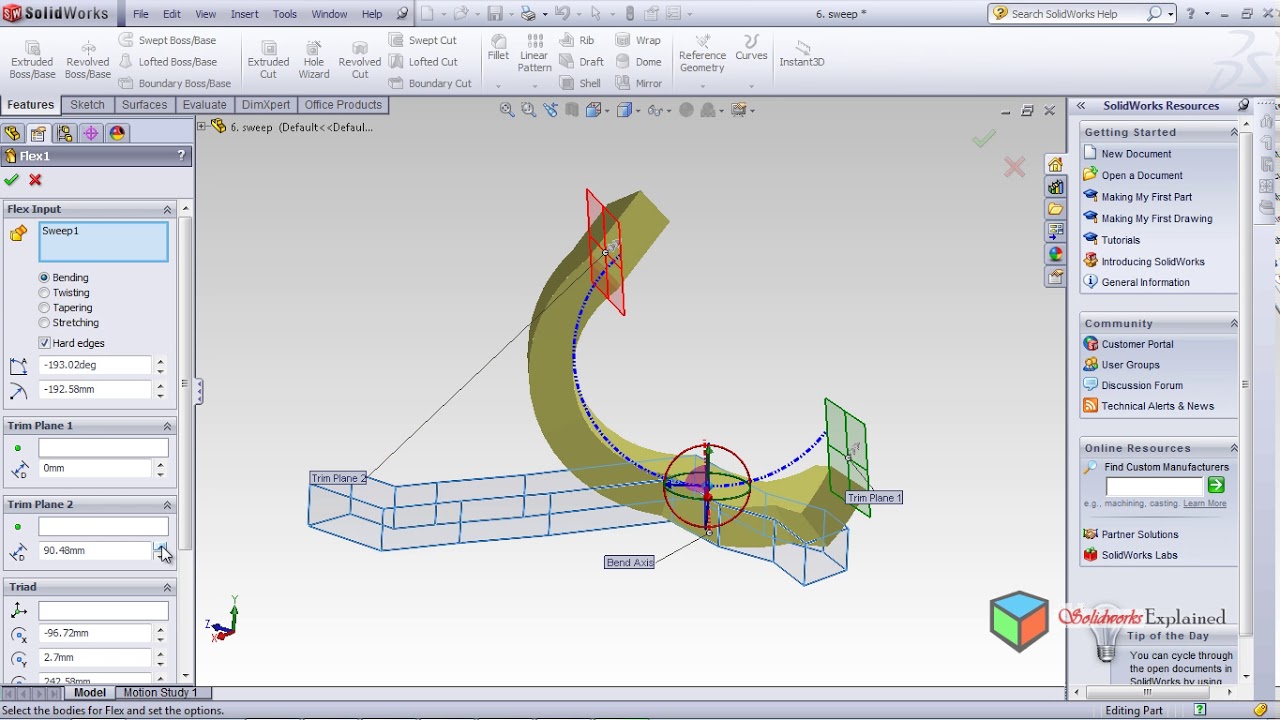Viewport: 1280px width, 720px height.
Task: Click Lofted Boss/Base feature
Action: click(167, 62)
